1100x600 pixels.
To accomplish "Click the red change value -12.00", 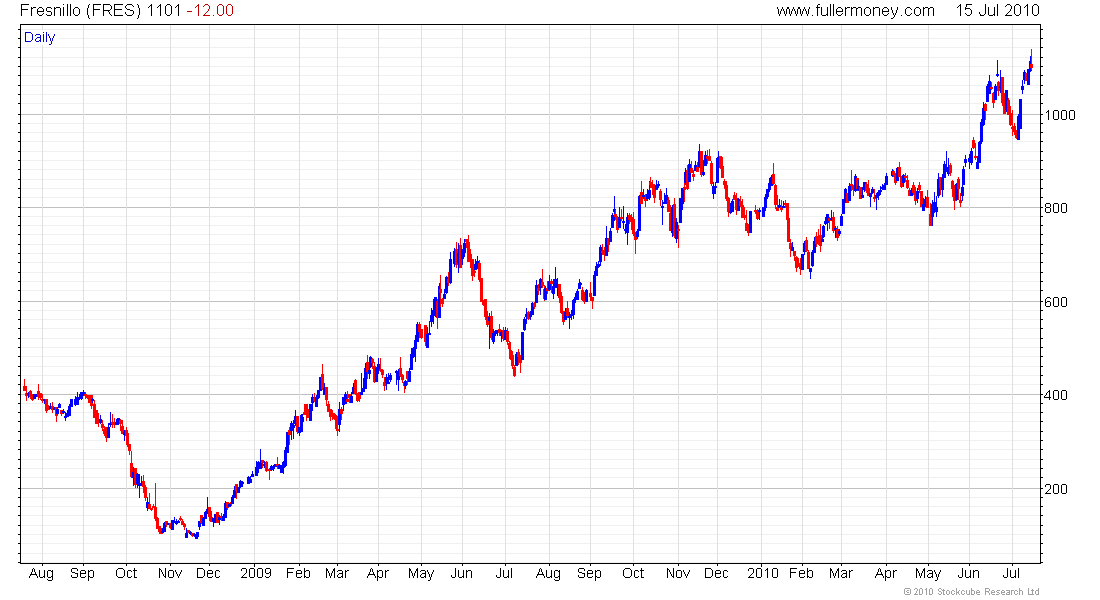I will (x=210, y=11).
